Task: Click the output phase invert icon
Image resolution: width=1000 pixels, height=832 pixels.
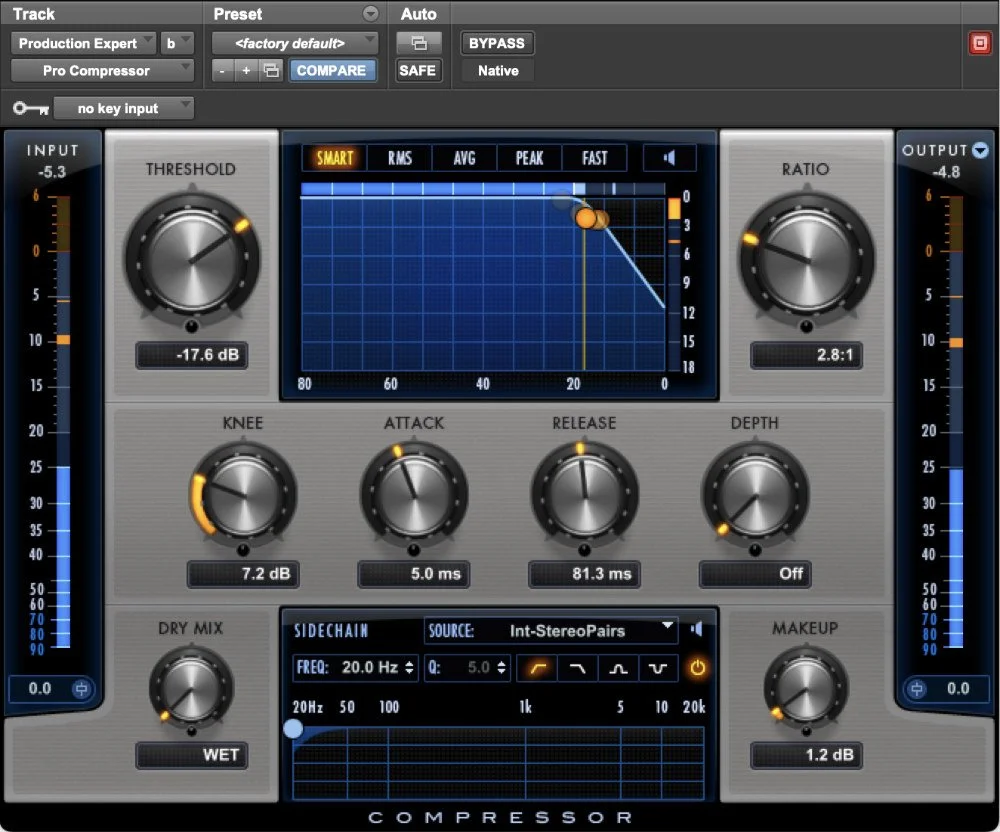Action: [916, 689]
